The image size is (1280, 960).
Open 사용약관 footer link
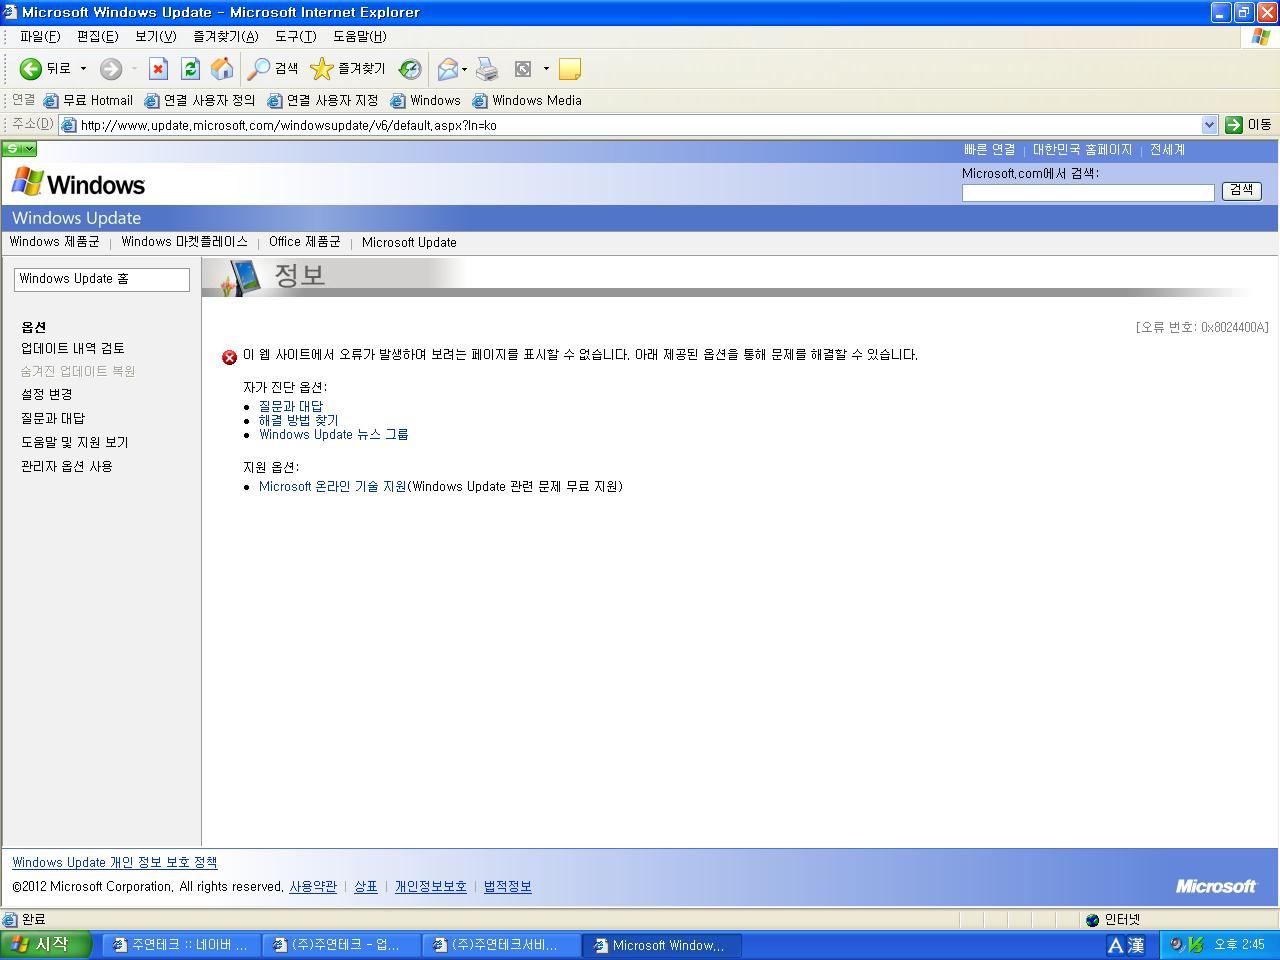click(x=313, y=886)
